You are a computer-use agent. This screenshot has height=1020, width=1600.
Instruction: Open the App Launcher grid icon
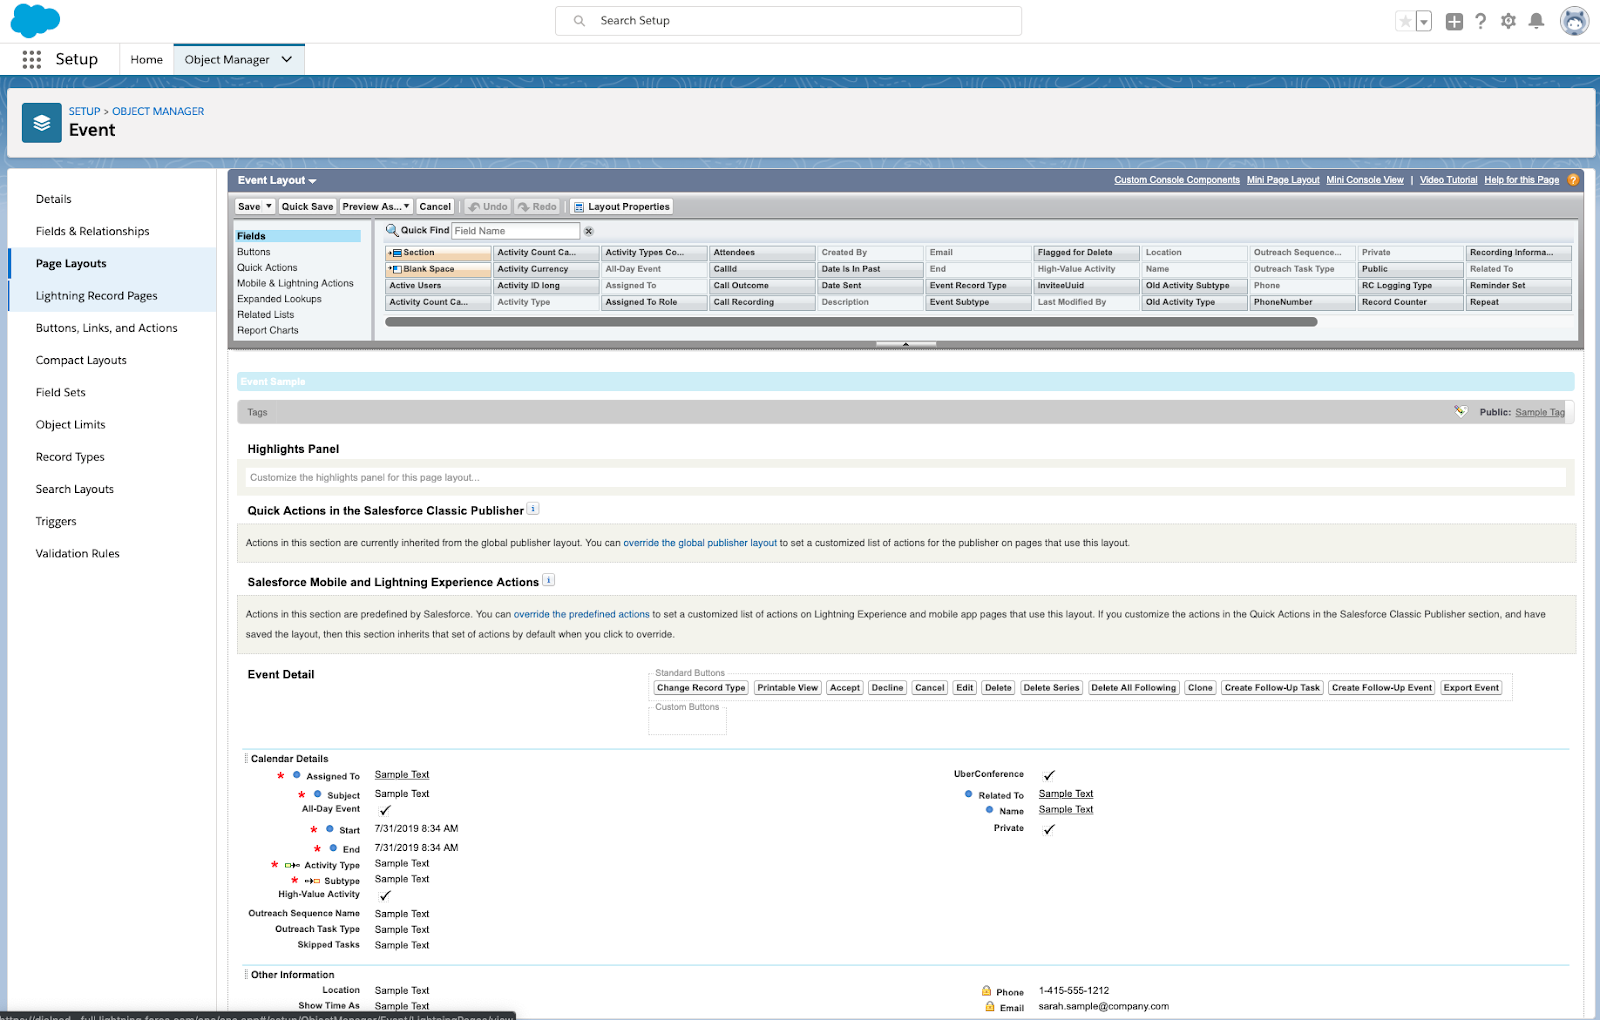click(x=32, y=60)
